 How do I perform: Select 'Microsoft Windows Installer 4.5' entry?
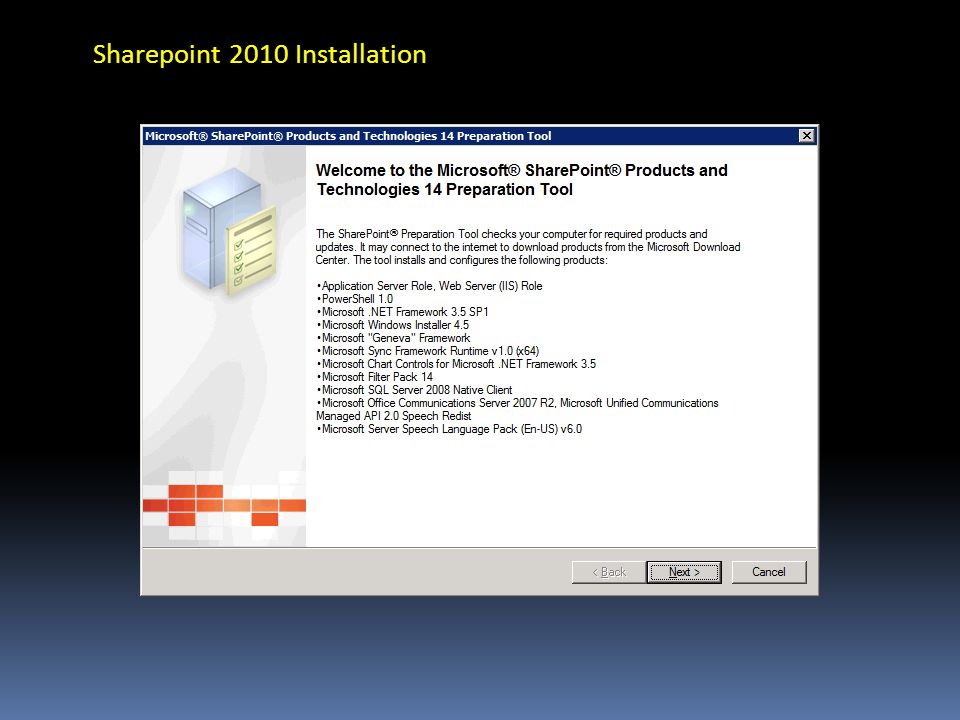point(393,325)
